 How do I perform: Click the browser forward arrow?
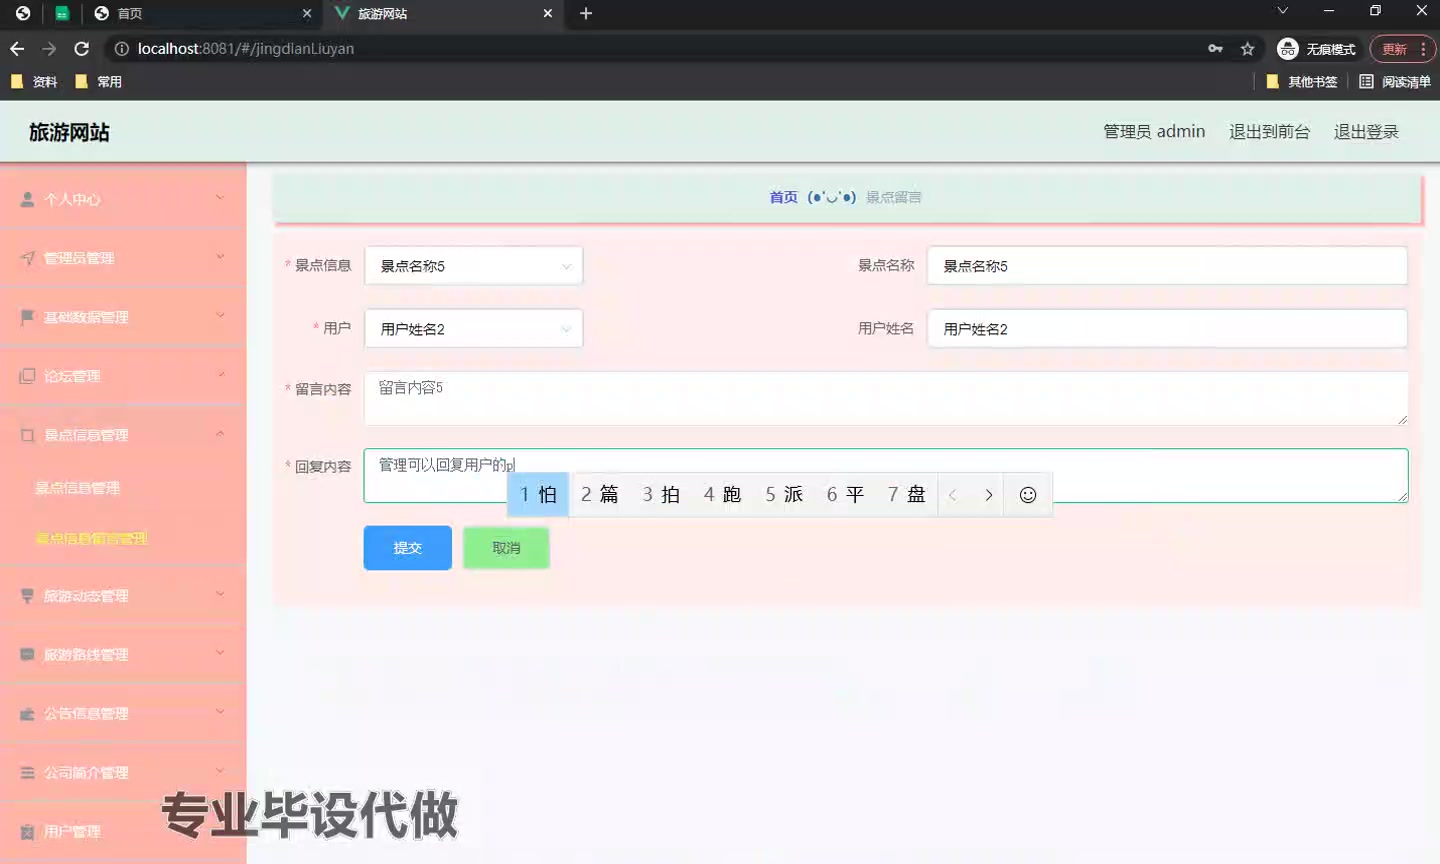[49, 48]
